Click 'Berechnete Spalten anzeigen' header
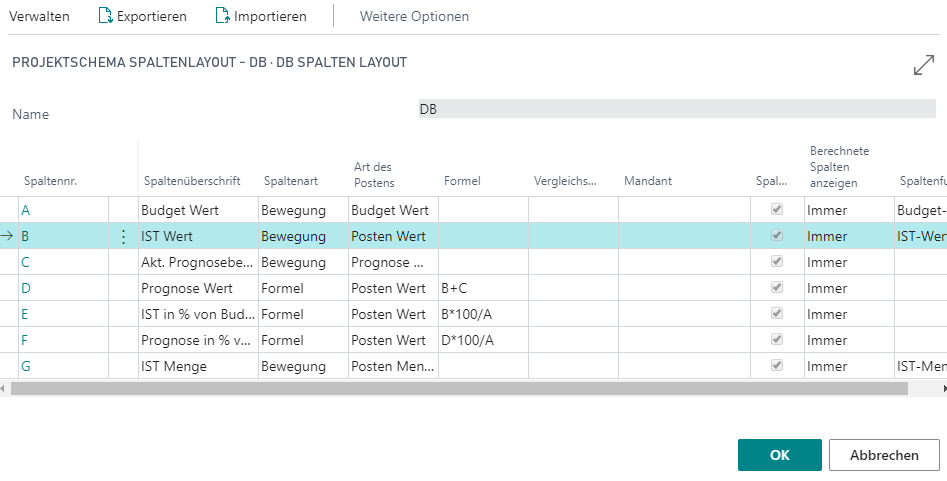 coord(839,167)
